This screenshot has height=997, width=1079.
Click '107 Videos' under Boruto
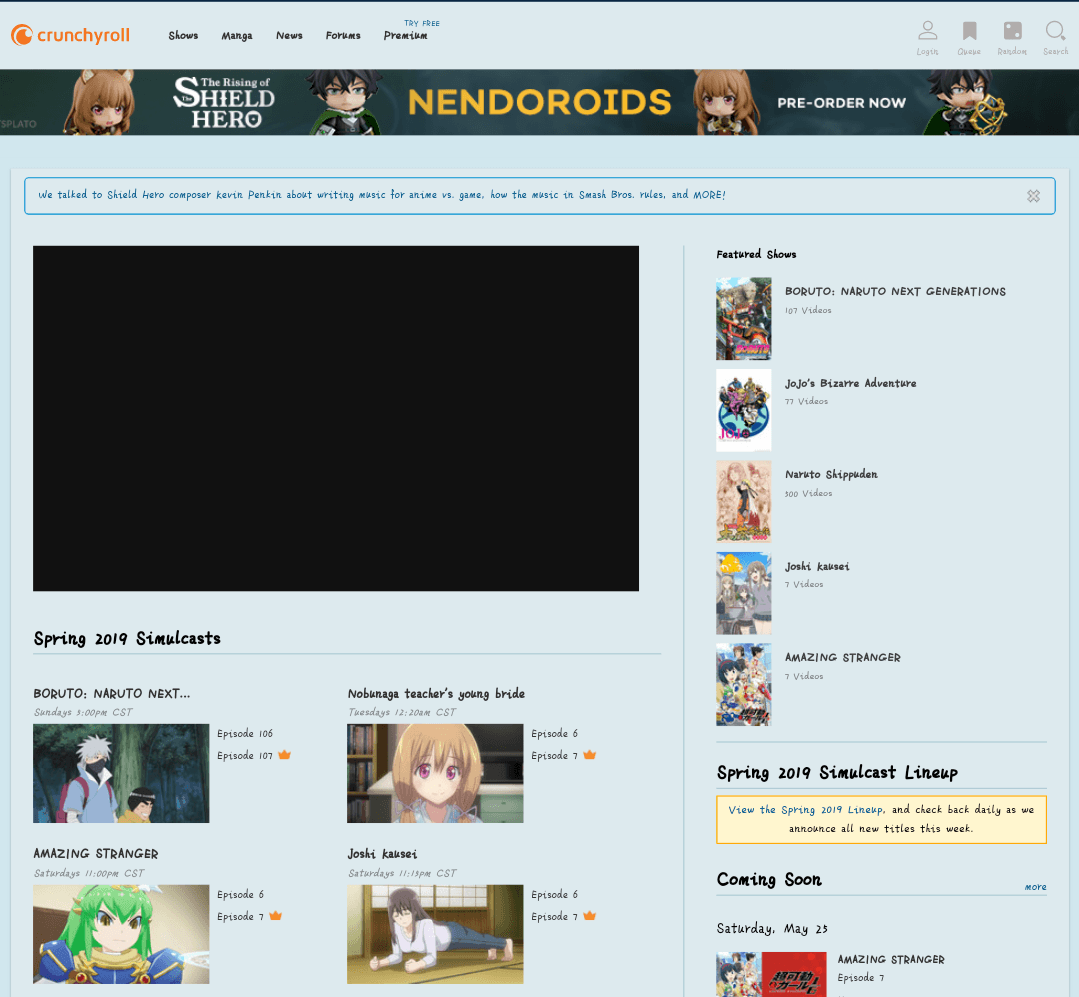pos(808,310)
